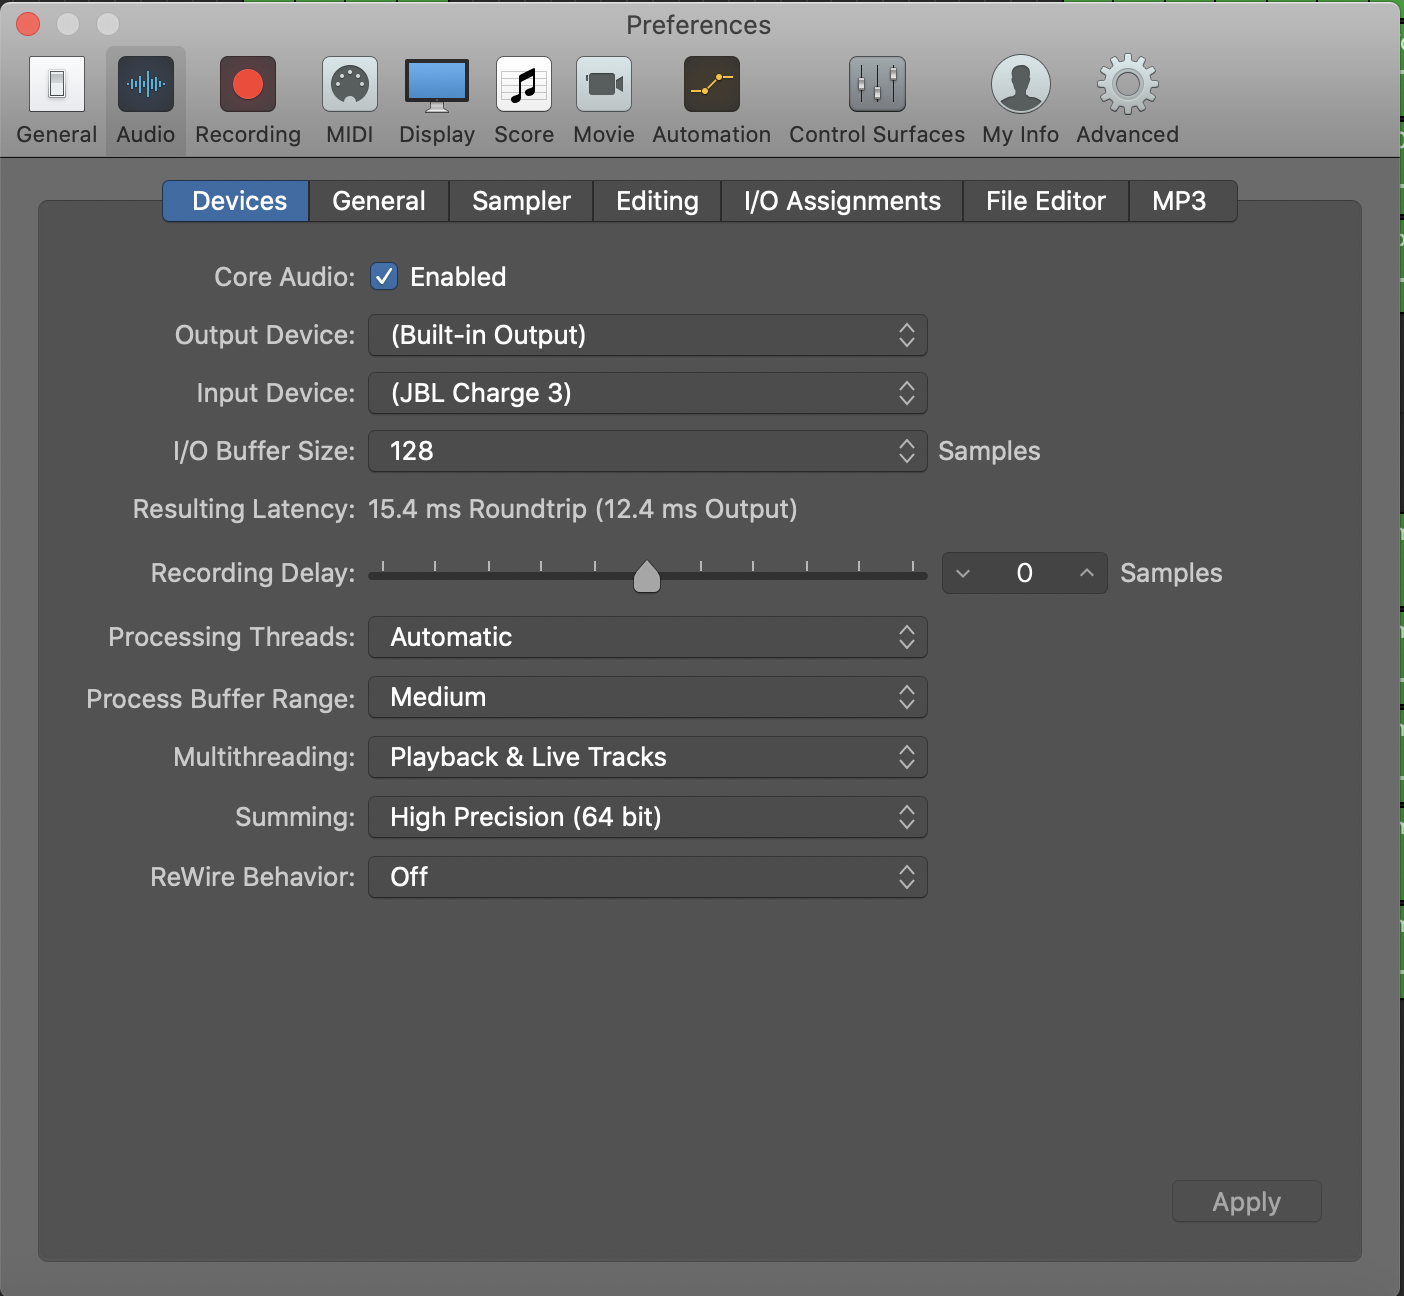
Task: Open Automation preferences curve icon
Action: click(x=712, y=84)
